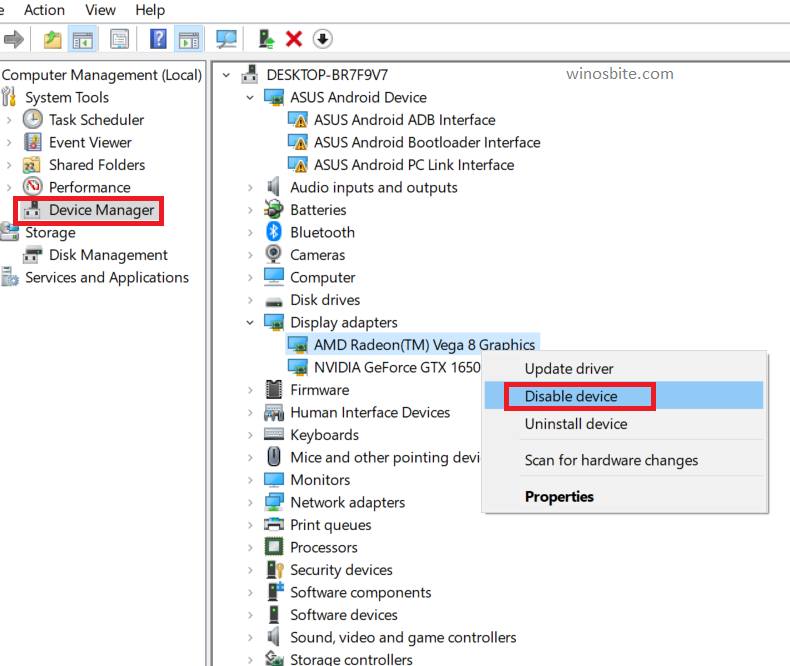This screenshot has height=666, width=790.
Task: Select the Human Interface Devices row
Action: pyautogui.click(x=370, y=413)
